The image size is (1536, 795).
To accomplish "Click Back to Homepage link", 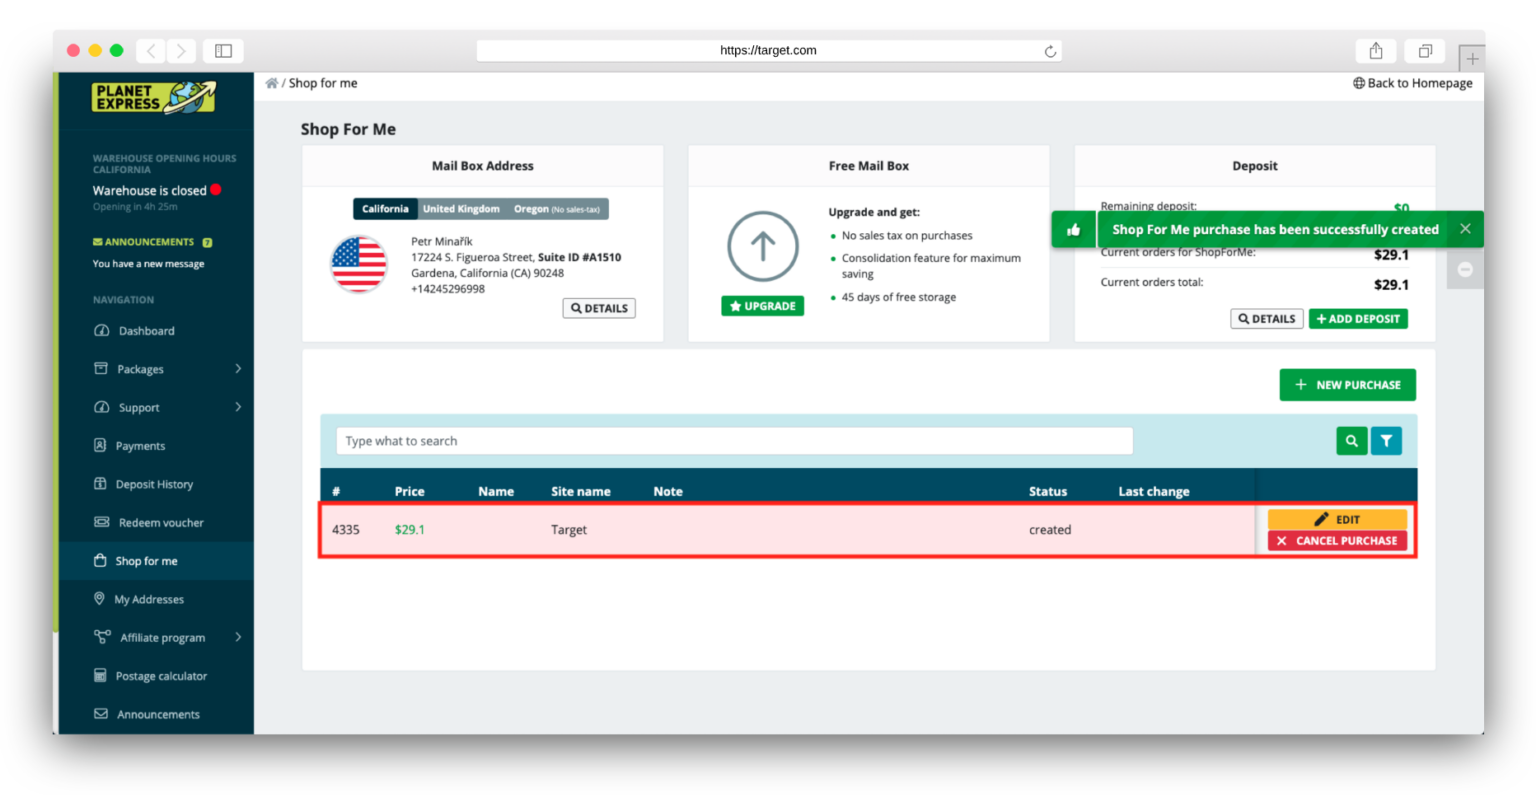I will click(x=1412, y=83).
